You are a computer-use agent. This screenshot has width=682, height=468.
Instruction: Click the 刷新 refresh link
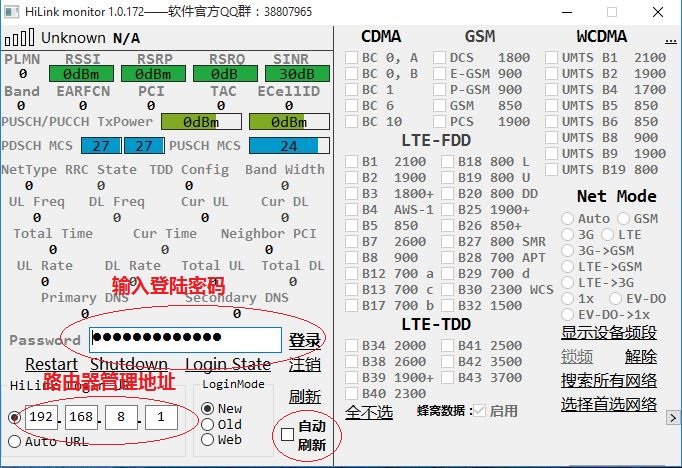305,396
